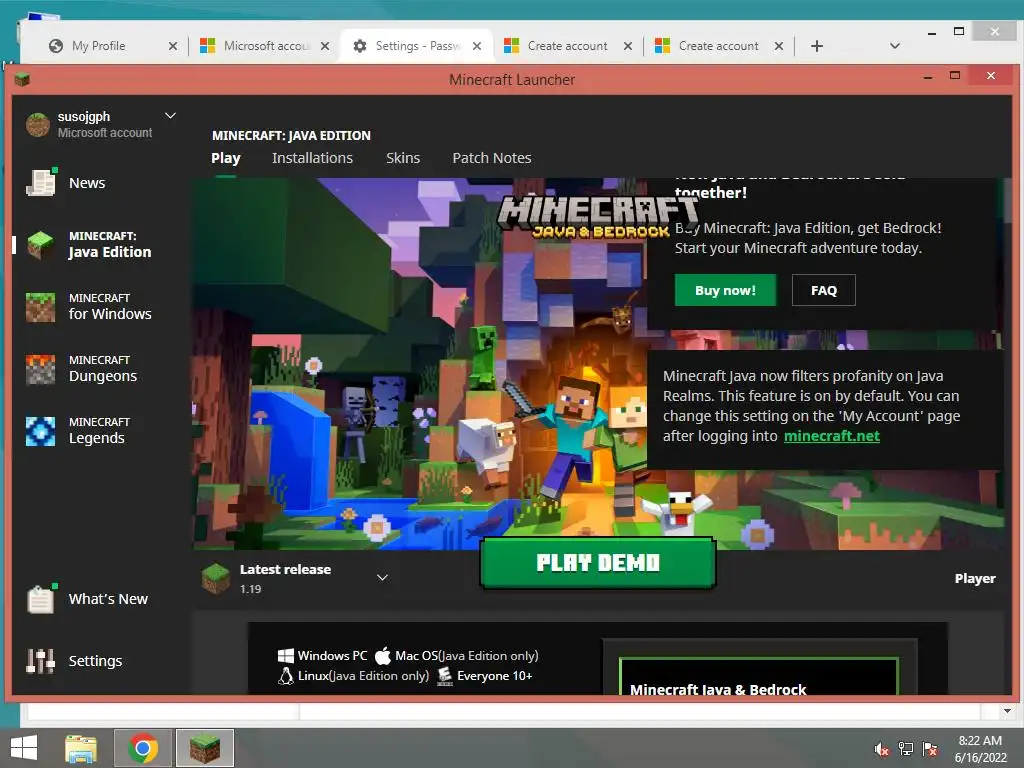The height and width of the screenshot is (768, 1024).
Task: Expand the Latest release version dropdown
Action: 383,577
